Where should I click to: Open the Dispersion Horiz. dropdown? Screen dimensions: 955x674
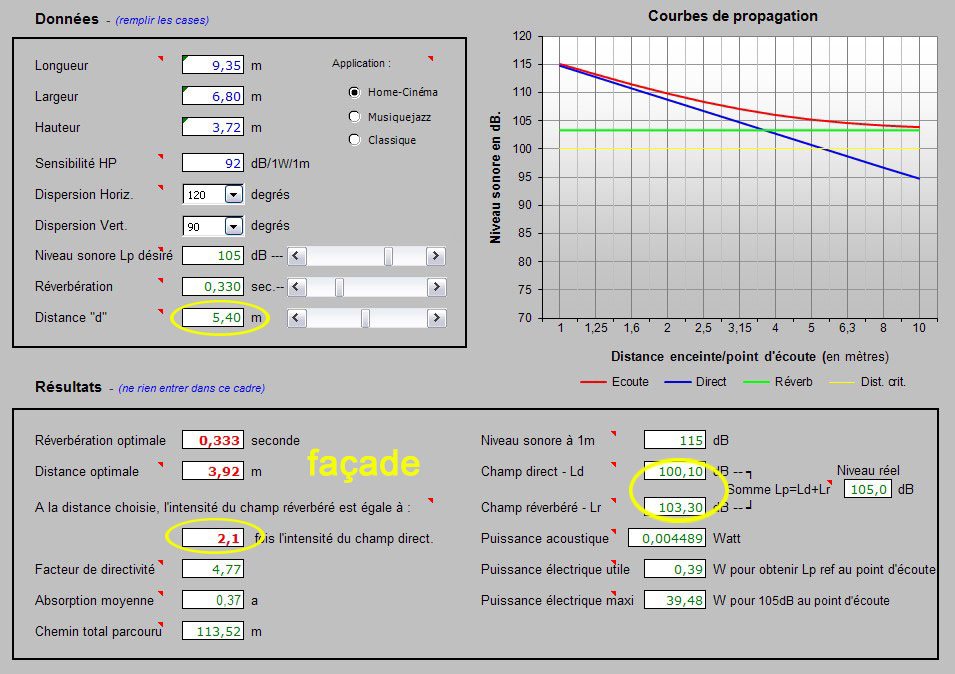(x=233, y=195)
